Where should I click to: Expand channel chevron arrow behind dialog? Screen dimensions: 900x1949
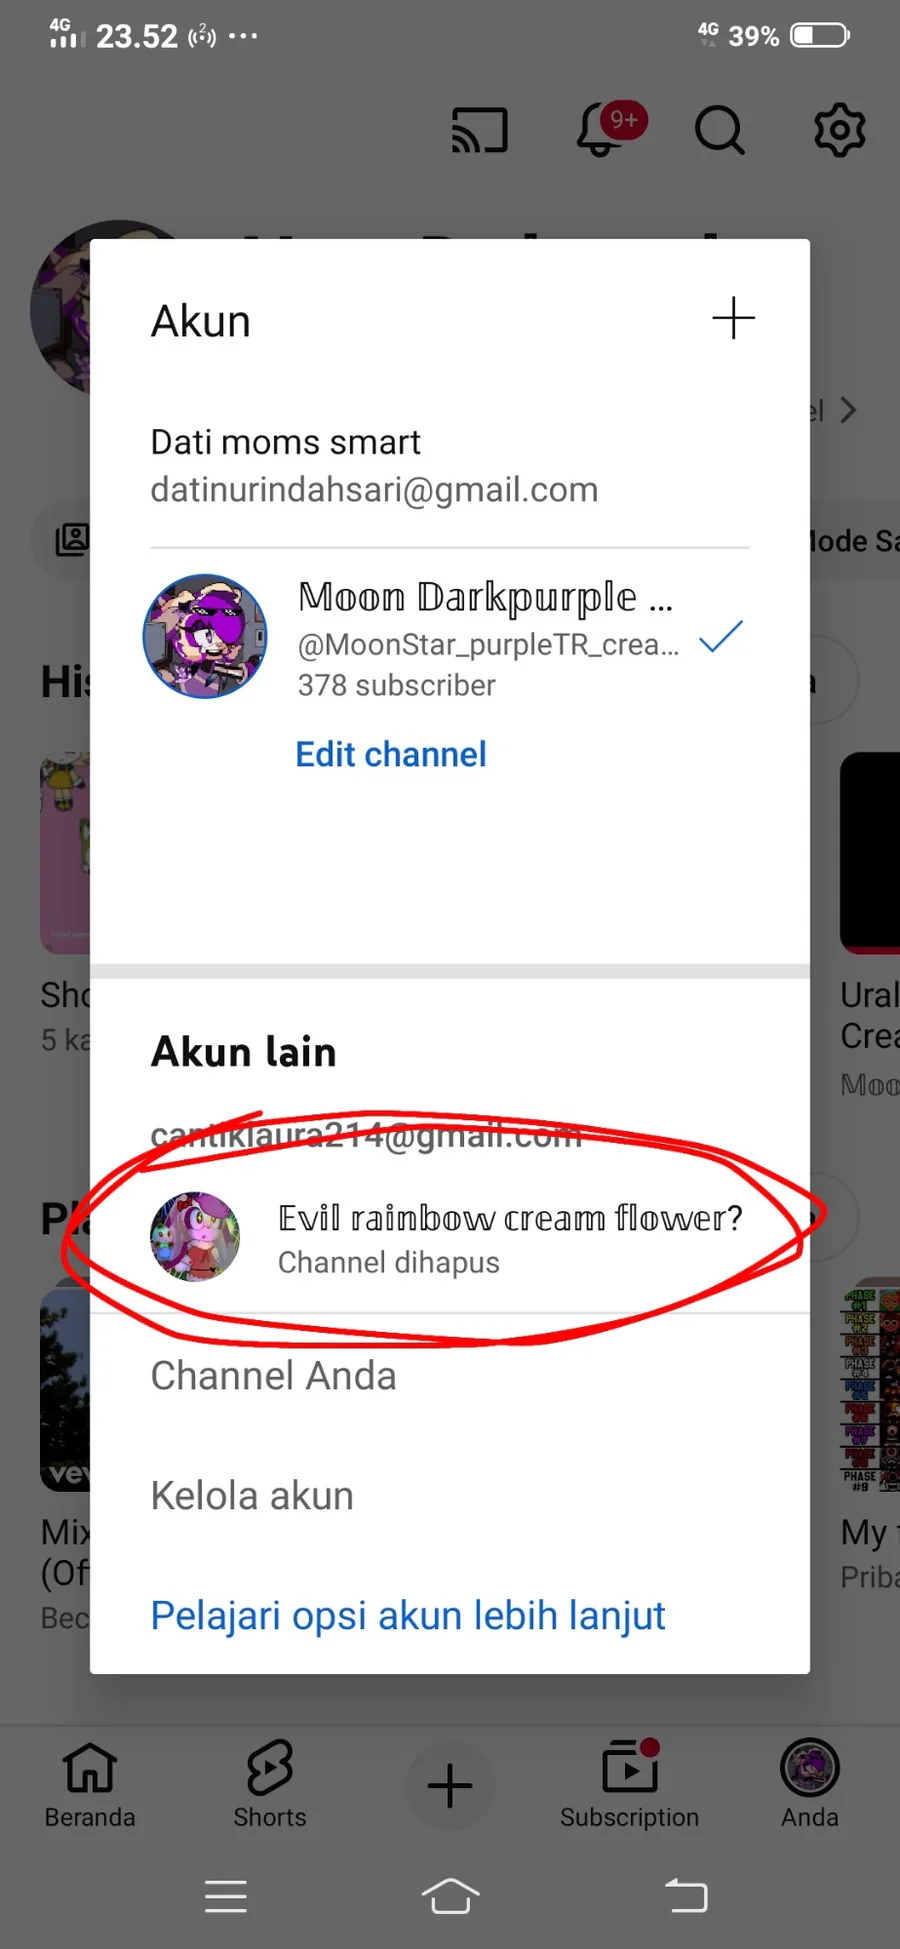click(x=849, y=410)
